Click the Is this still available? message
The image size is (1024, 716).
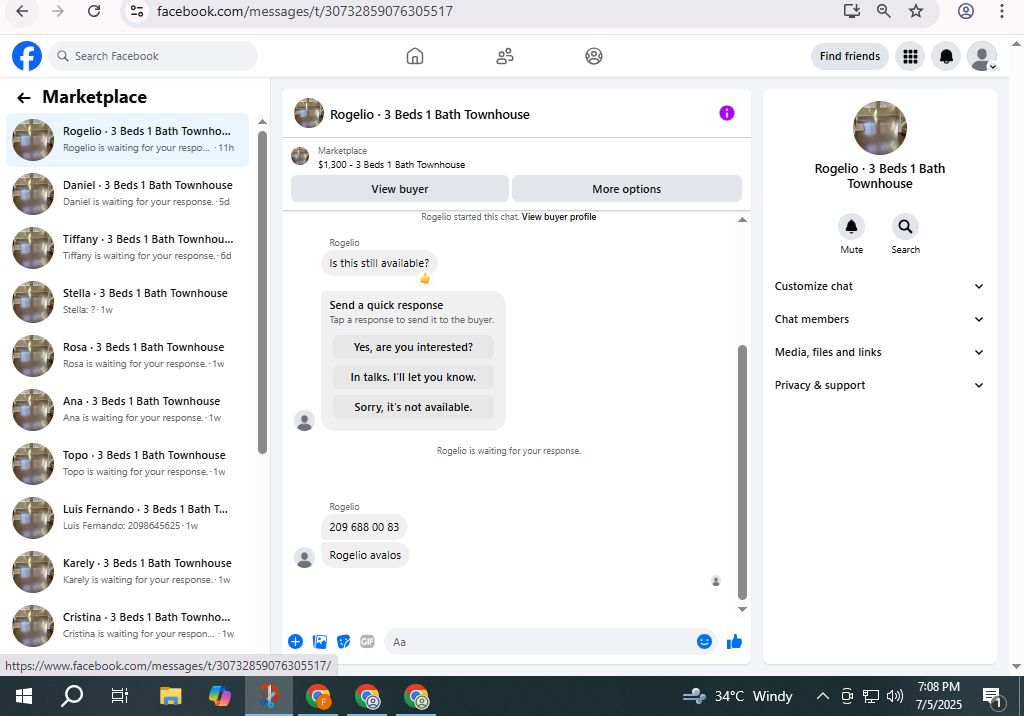pyautogui.click(x=379, y=263)
